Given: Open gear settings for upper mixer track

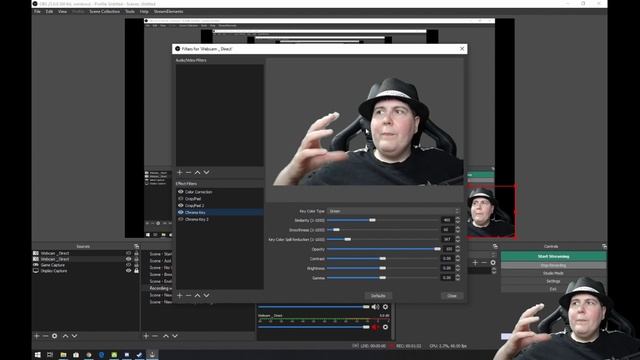Looking at the screenshot, I should tap(385, 307).
